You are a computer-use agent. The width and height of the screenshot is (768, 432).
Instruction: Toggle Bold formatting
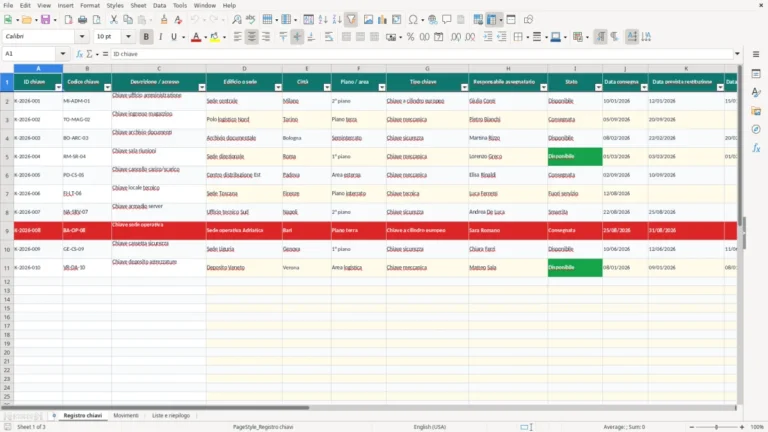click(146, 37)
